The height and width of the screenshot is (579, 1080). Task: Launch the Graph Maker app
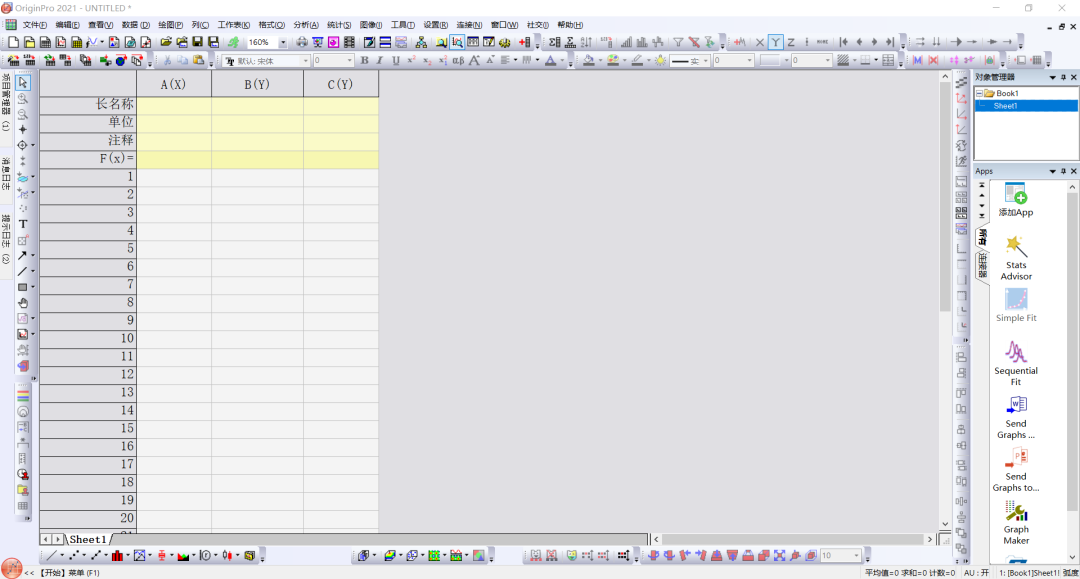click(1016, 522)
